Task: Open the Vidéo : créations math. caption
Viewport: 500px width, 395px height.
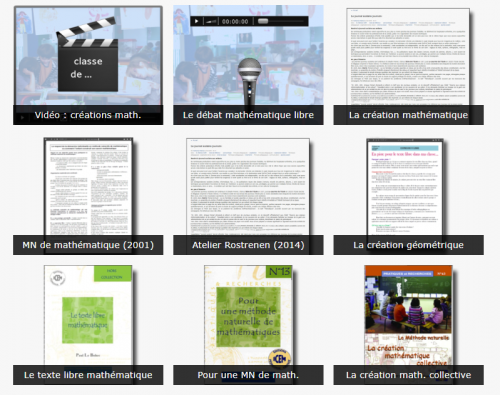Action: (x=88, y=115)
